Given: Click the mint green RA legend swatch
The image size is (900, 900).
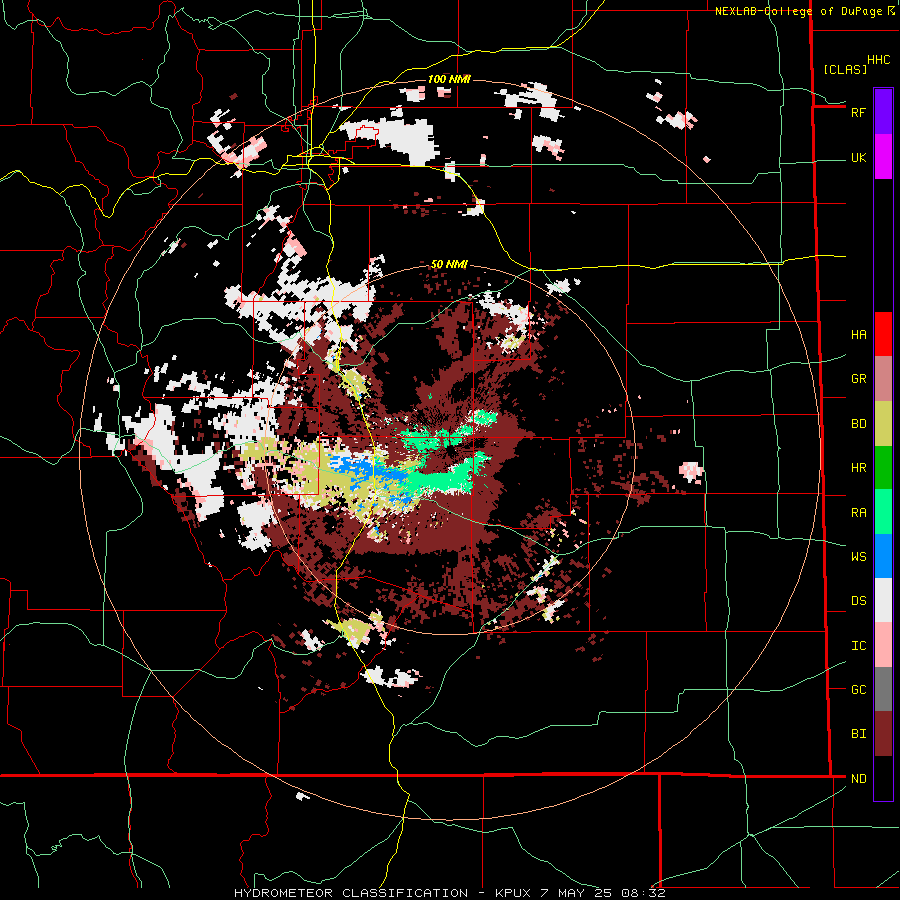Looking at the screenshot, I should [x=883, y=512].
